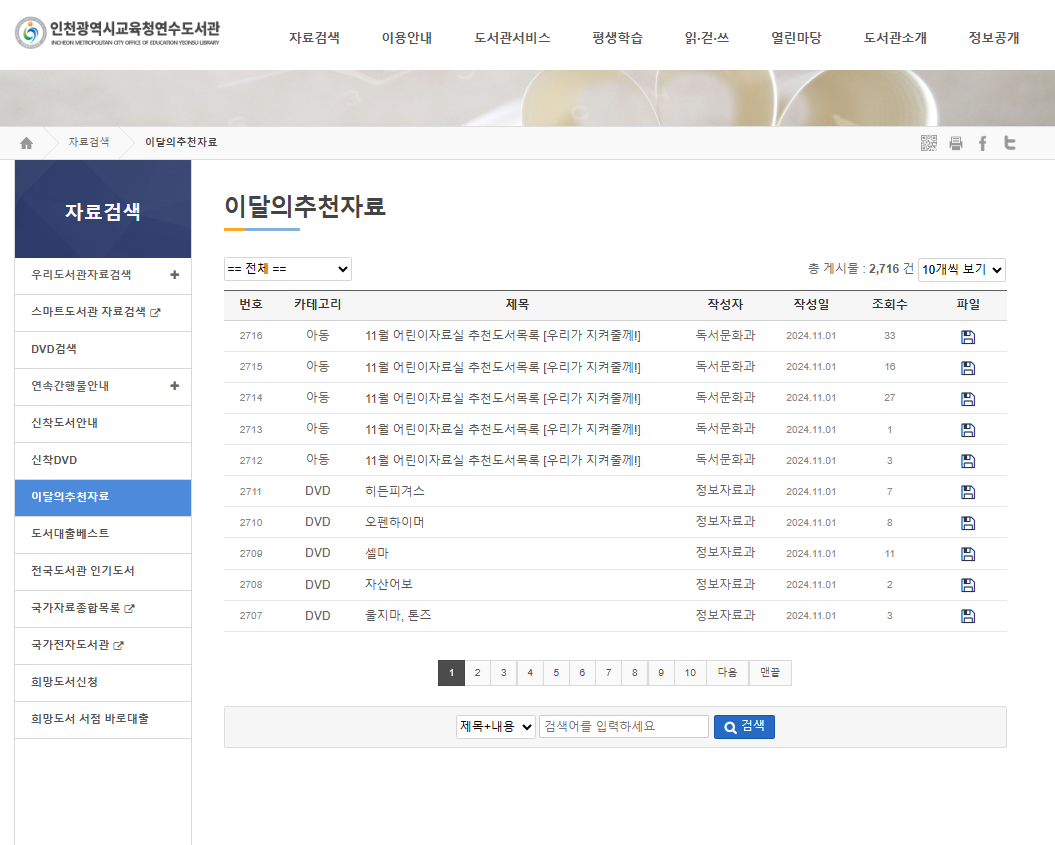This screenshot has width=1055, height=845.
Task: Open the 히든피겨스 post title link
Action: pos(395,491)
